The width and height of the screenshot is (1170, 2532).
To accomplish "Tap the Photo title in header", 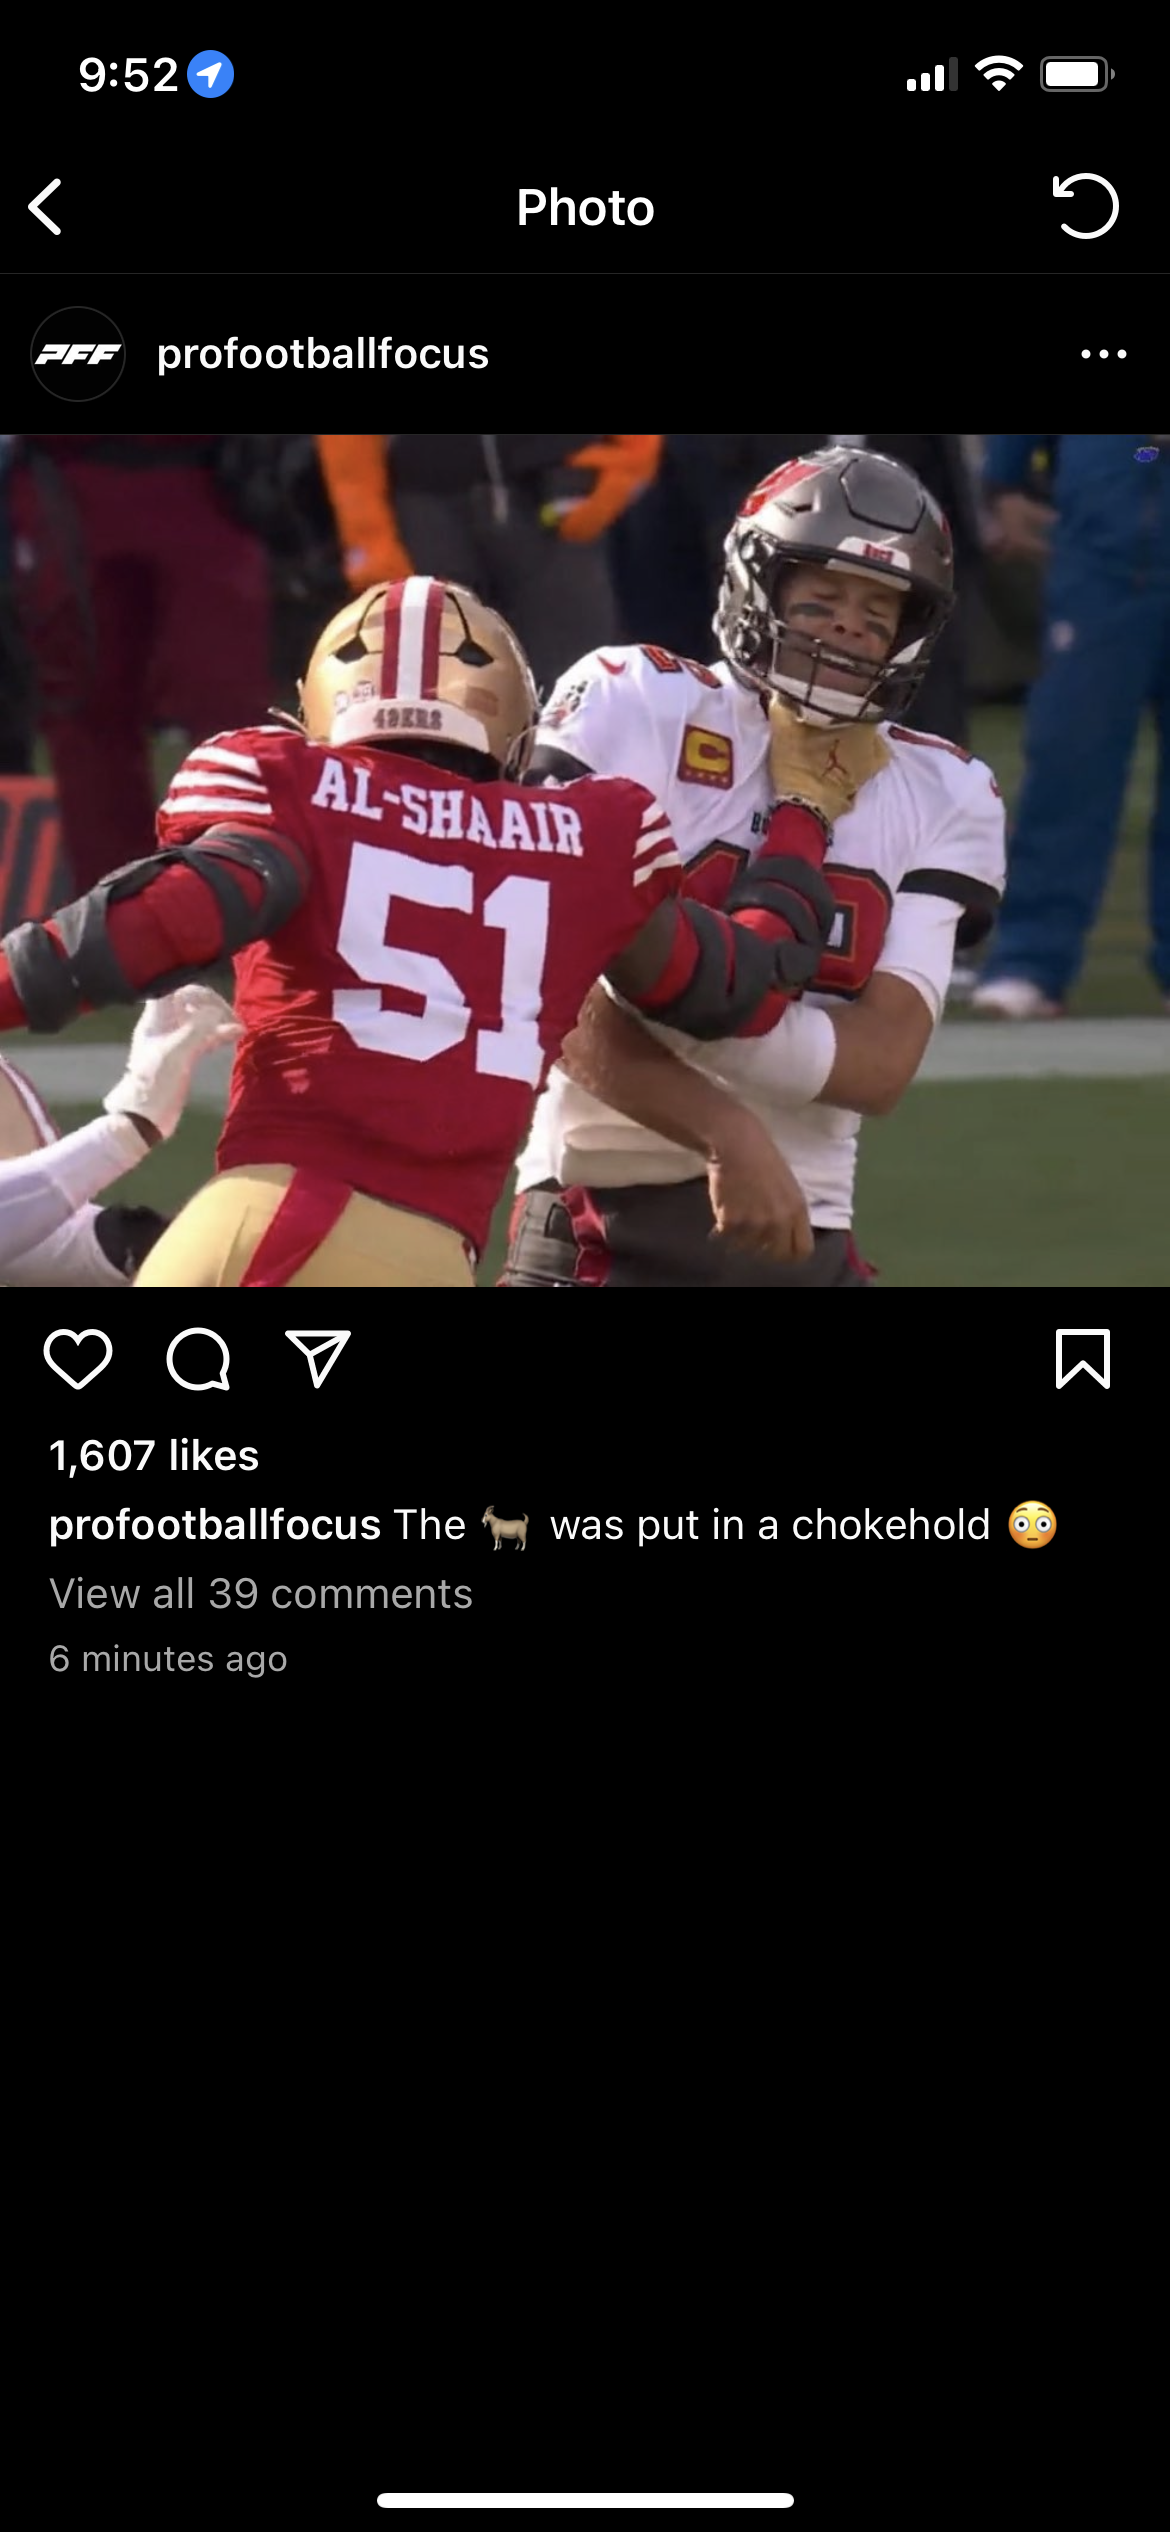I will pyautogui.click(x=585, y=207).
